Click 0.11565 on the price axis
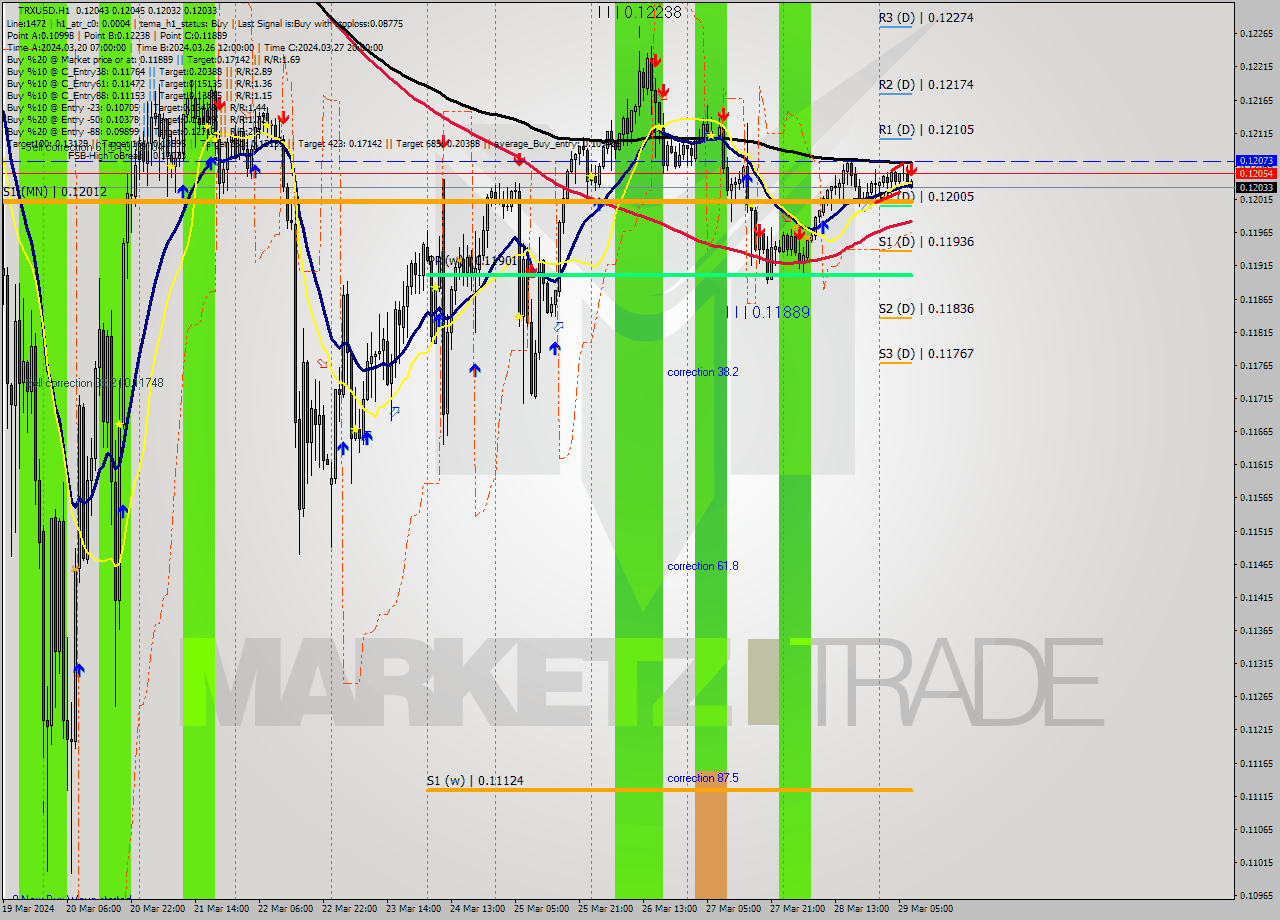The width and height of the screenshot is (1280, 920). [1255, 498]
